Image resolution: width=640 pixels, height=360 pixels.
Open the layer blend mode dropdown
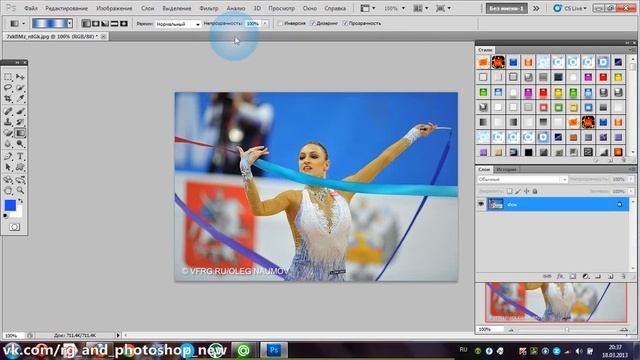tap(522, 180)
